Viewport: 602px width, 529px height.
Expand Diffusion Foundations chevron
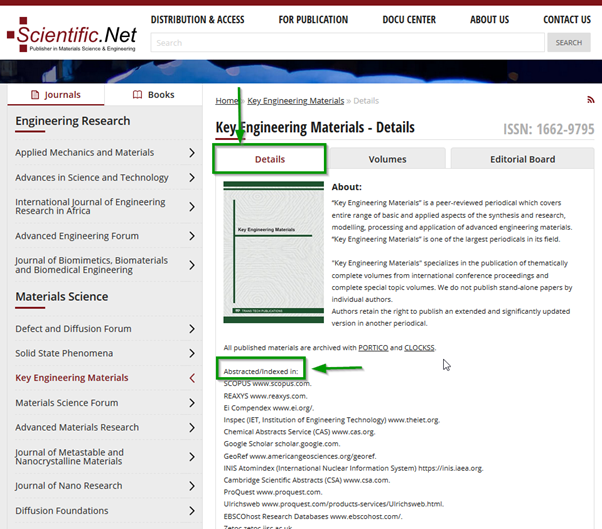coord(192,511)
